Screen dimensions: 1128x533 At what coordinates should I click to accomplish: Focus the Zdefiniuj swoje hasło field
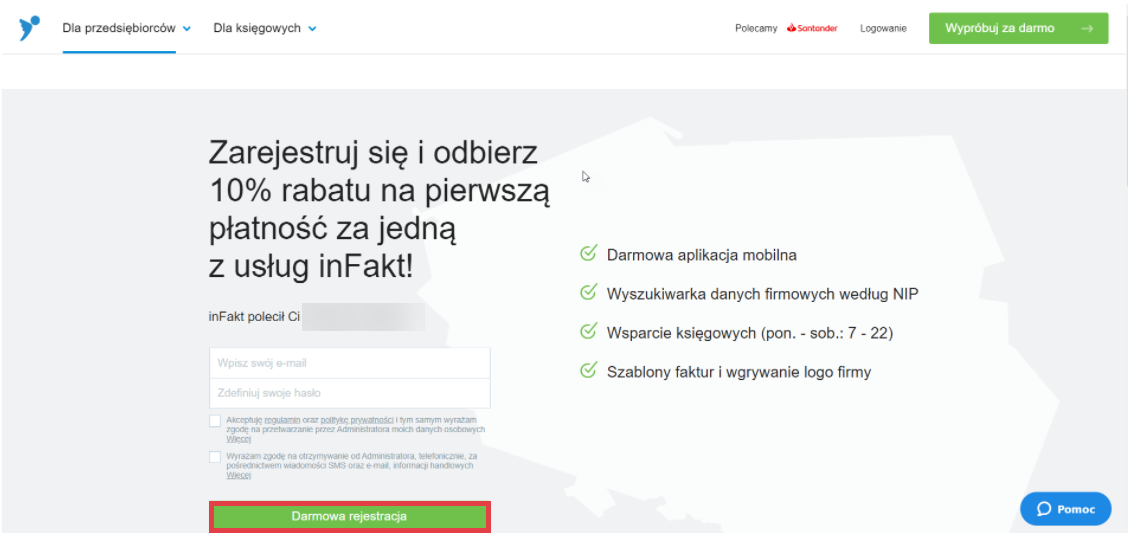349,393
